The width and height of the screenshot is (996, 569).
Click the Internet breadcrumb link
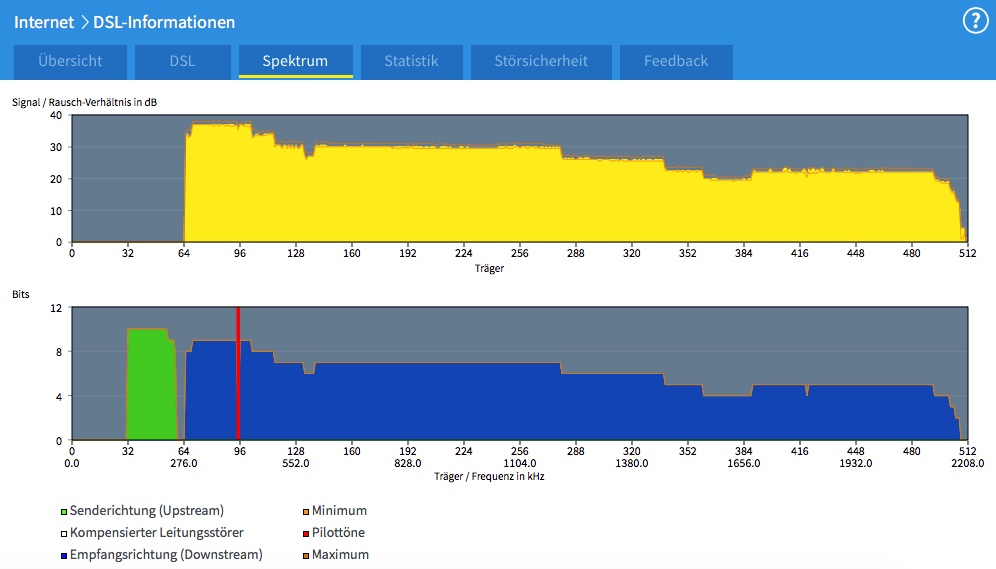point(44,22)
